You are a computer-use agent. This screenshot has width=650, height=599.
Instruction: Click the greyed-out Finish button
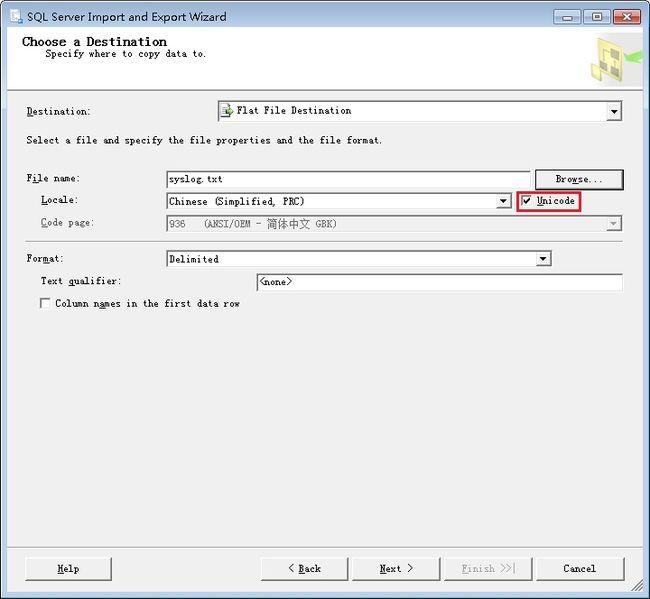[x=488, y=569]
